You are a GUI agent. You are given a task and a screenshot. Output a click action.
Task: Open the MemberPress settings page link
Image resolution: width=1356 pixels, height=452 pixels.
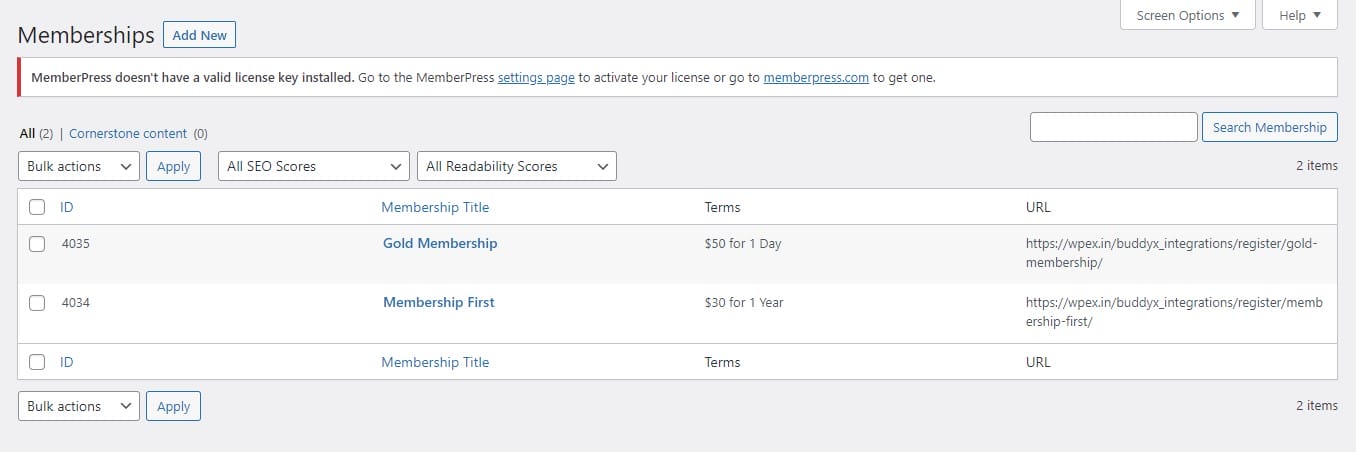tap(536, 77)
